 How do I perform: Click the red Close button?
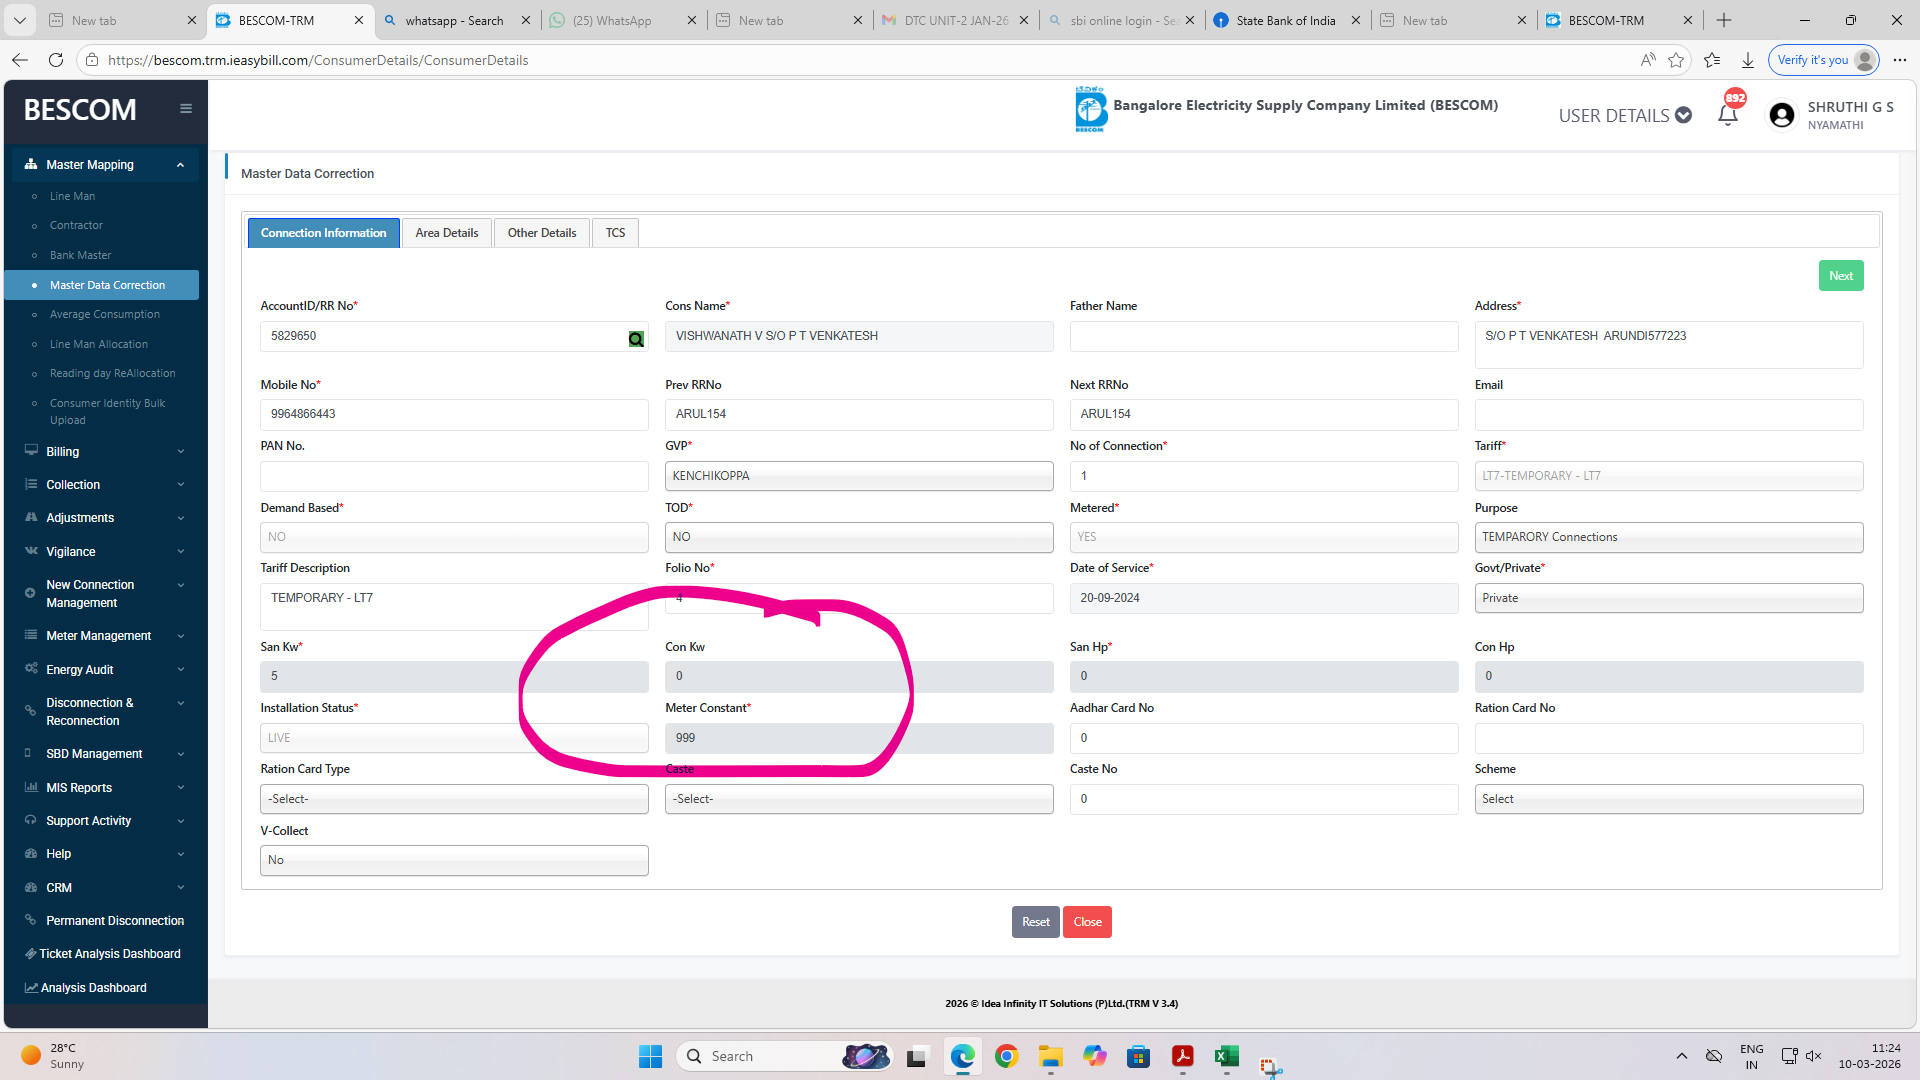pyautogui.click(x=1087, y=922)
